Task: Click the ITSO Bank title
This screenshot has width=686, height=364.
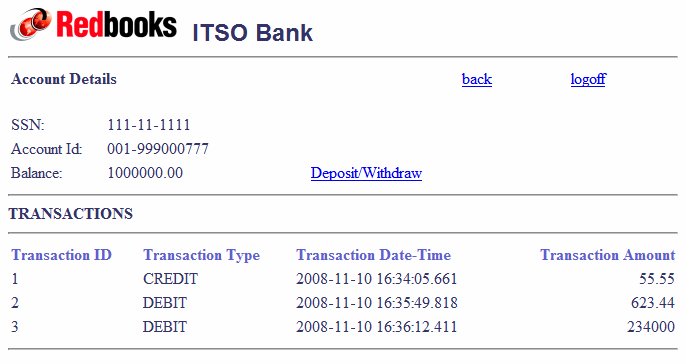Action: [252, 33]
